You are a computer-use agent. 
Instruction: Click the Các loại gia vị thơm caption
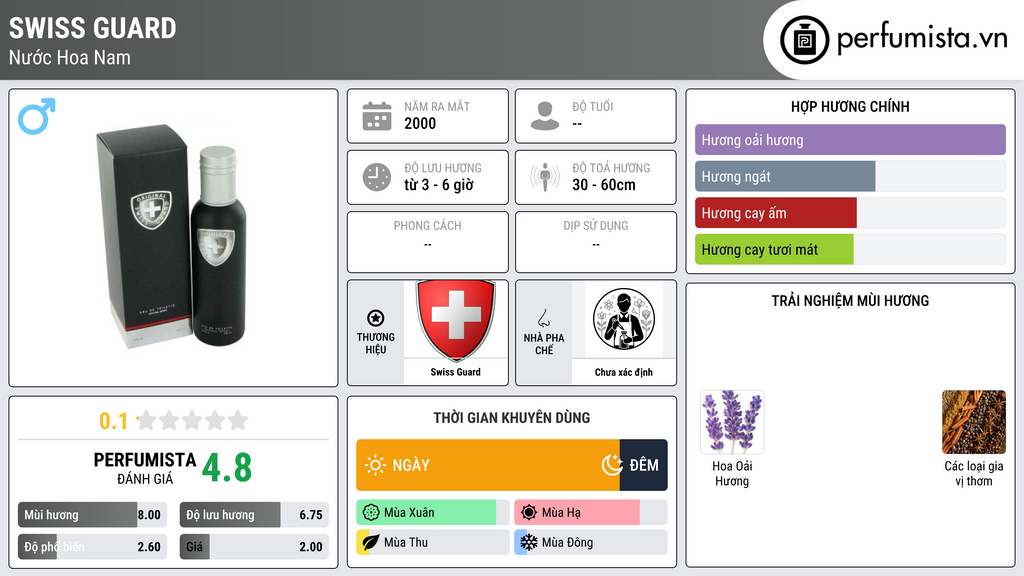974,473
